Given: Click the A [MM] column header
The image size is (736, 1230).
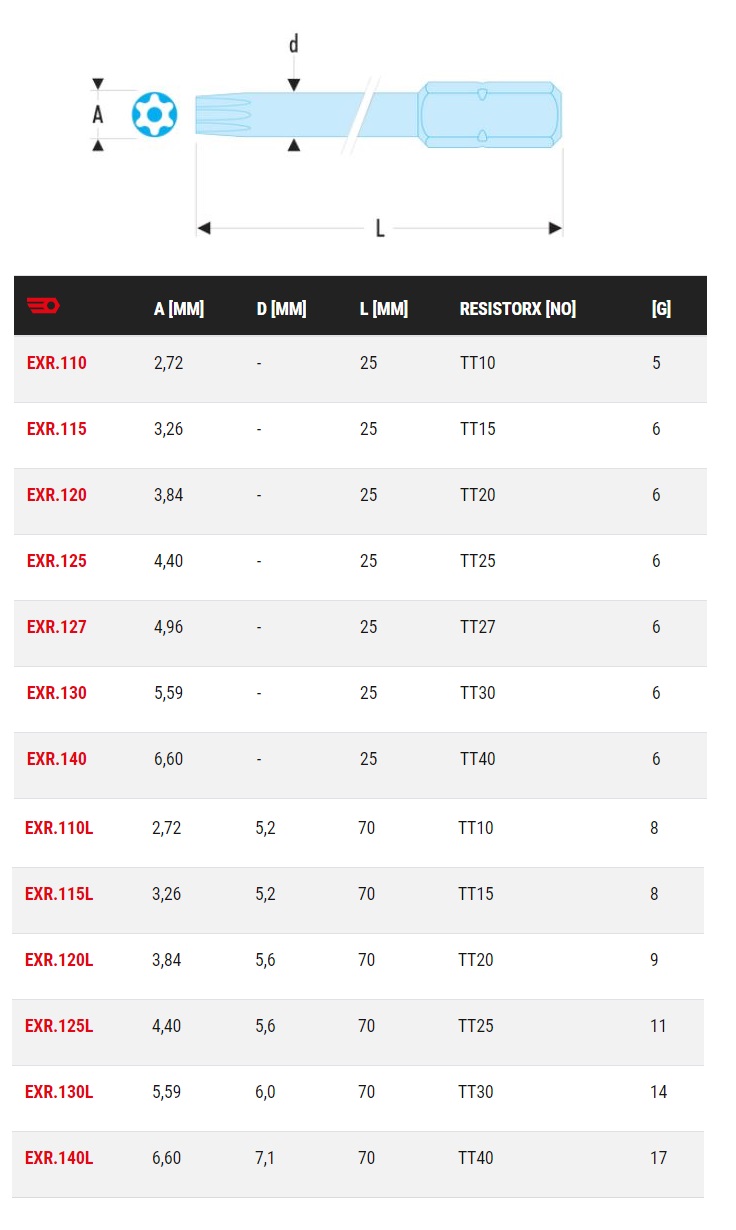Looking at the screenshot, I should 179,309.
